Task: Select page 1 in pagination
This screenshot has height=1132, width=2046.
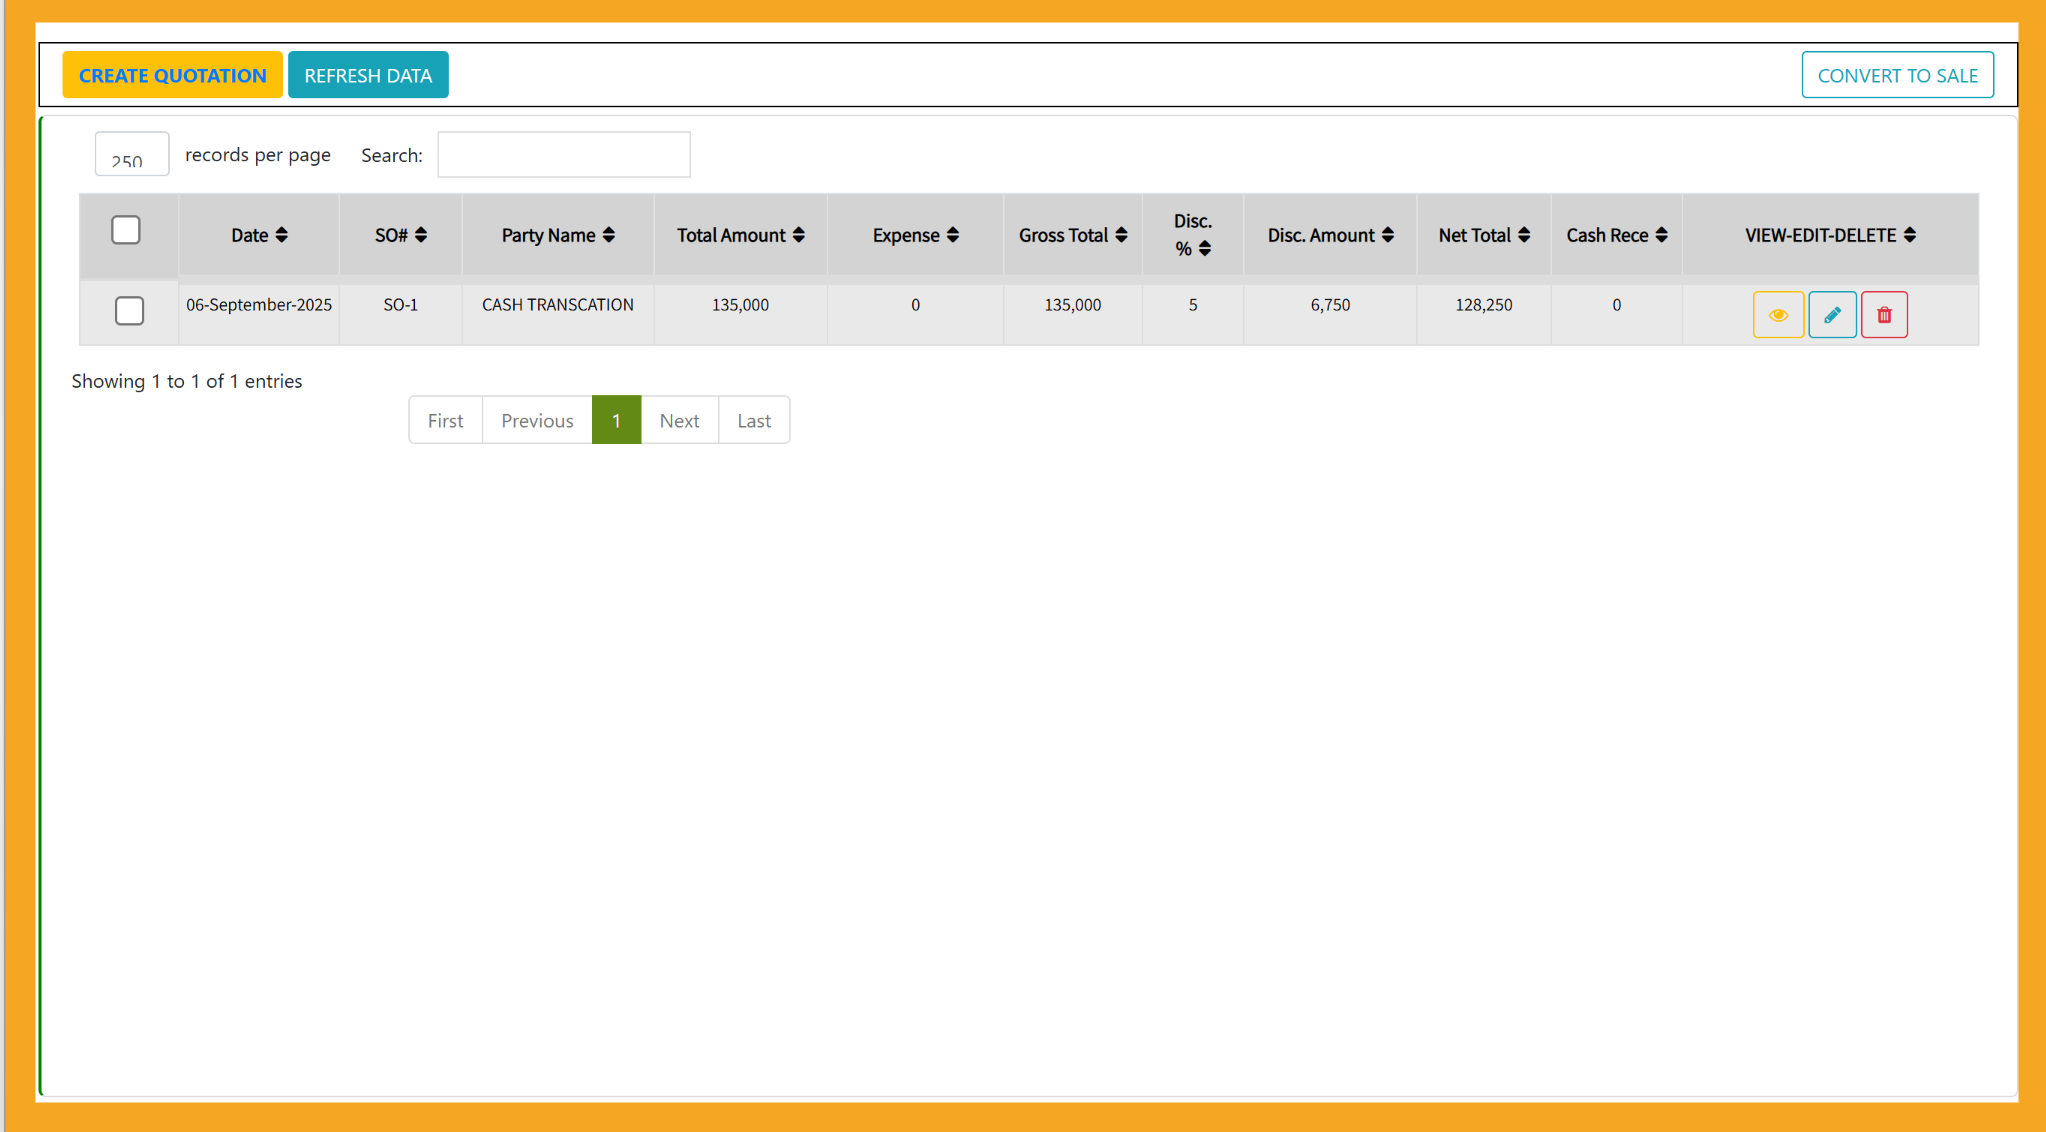Action: pos(616,421)
